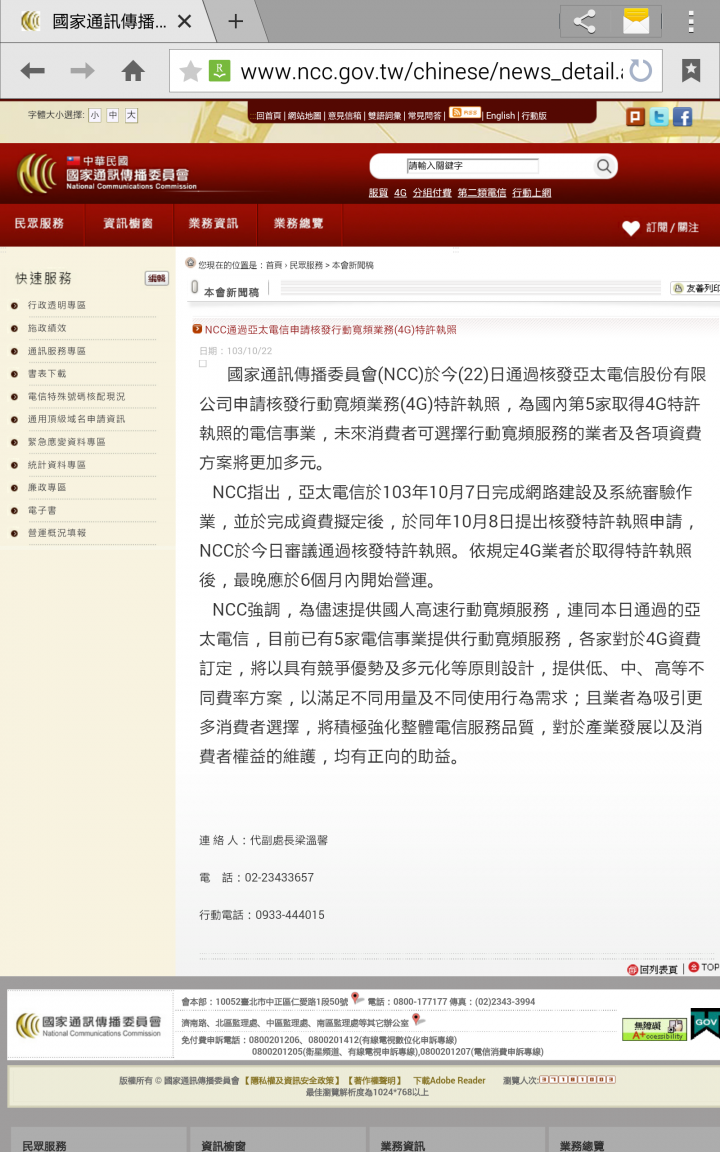Image resolution: width=720 pixels, height=1152 pixels.
Task: Go forward using the browser forward arrow
Action: click(x=82, y=71)
